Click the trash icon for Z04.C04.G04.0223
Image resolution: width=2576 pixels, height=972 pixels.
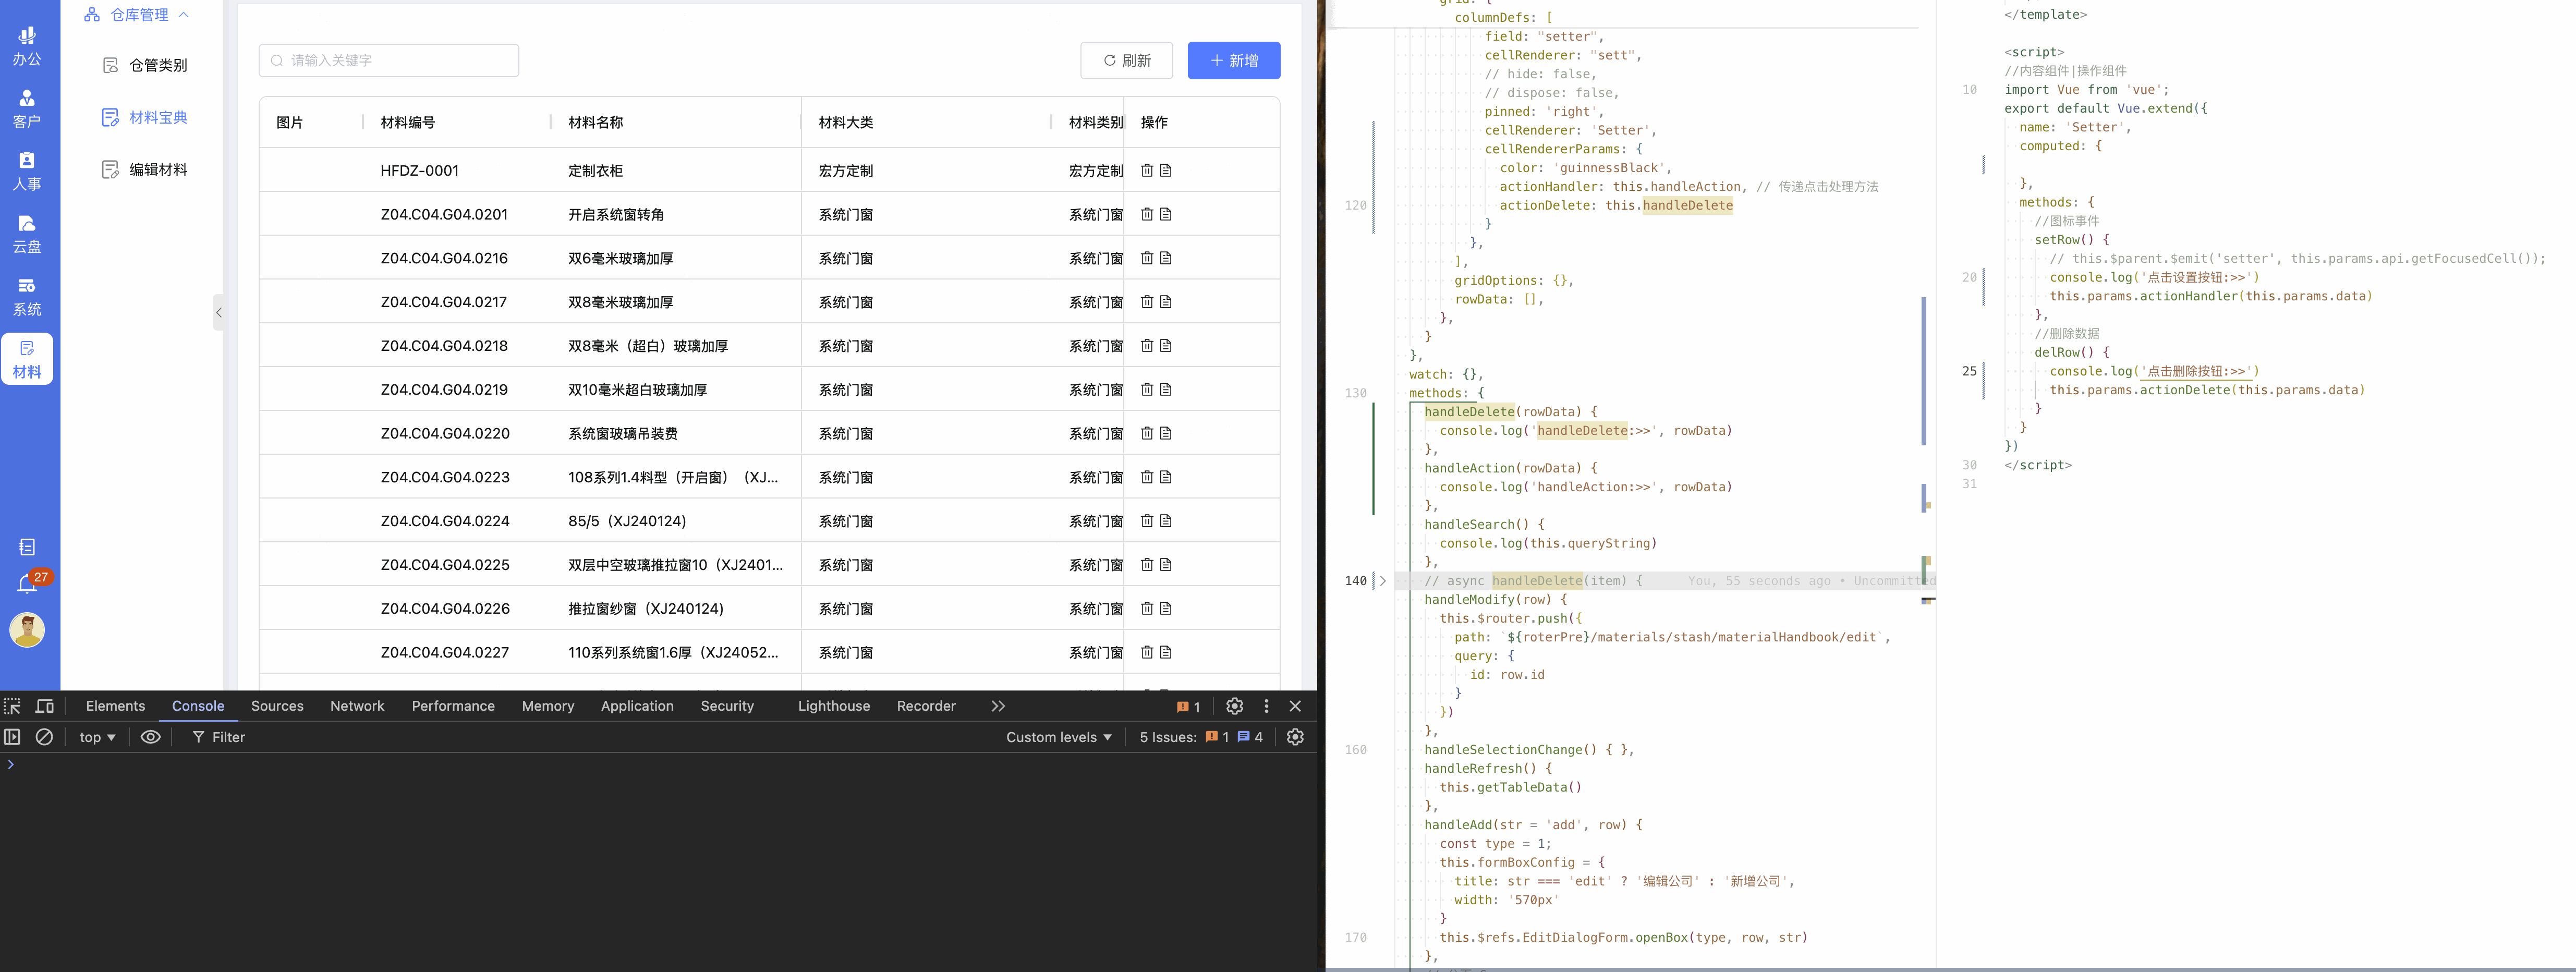pyautogui.click(x=1147, y=477)
